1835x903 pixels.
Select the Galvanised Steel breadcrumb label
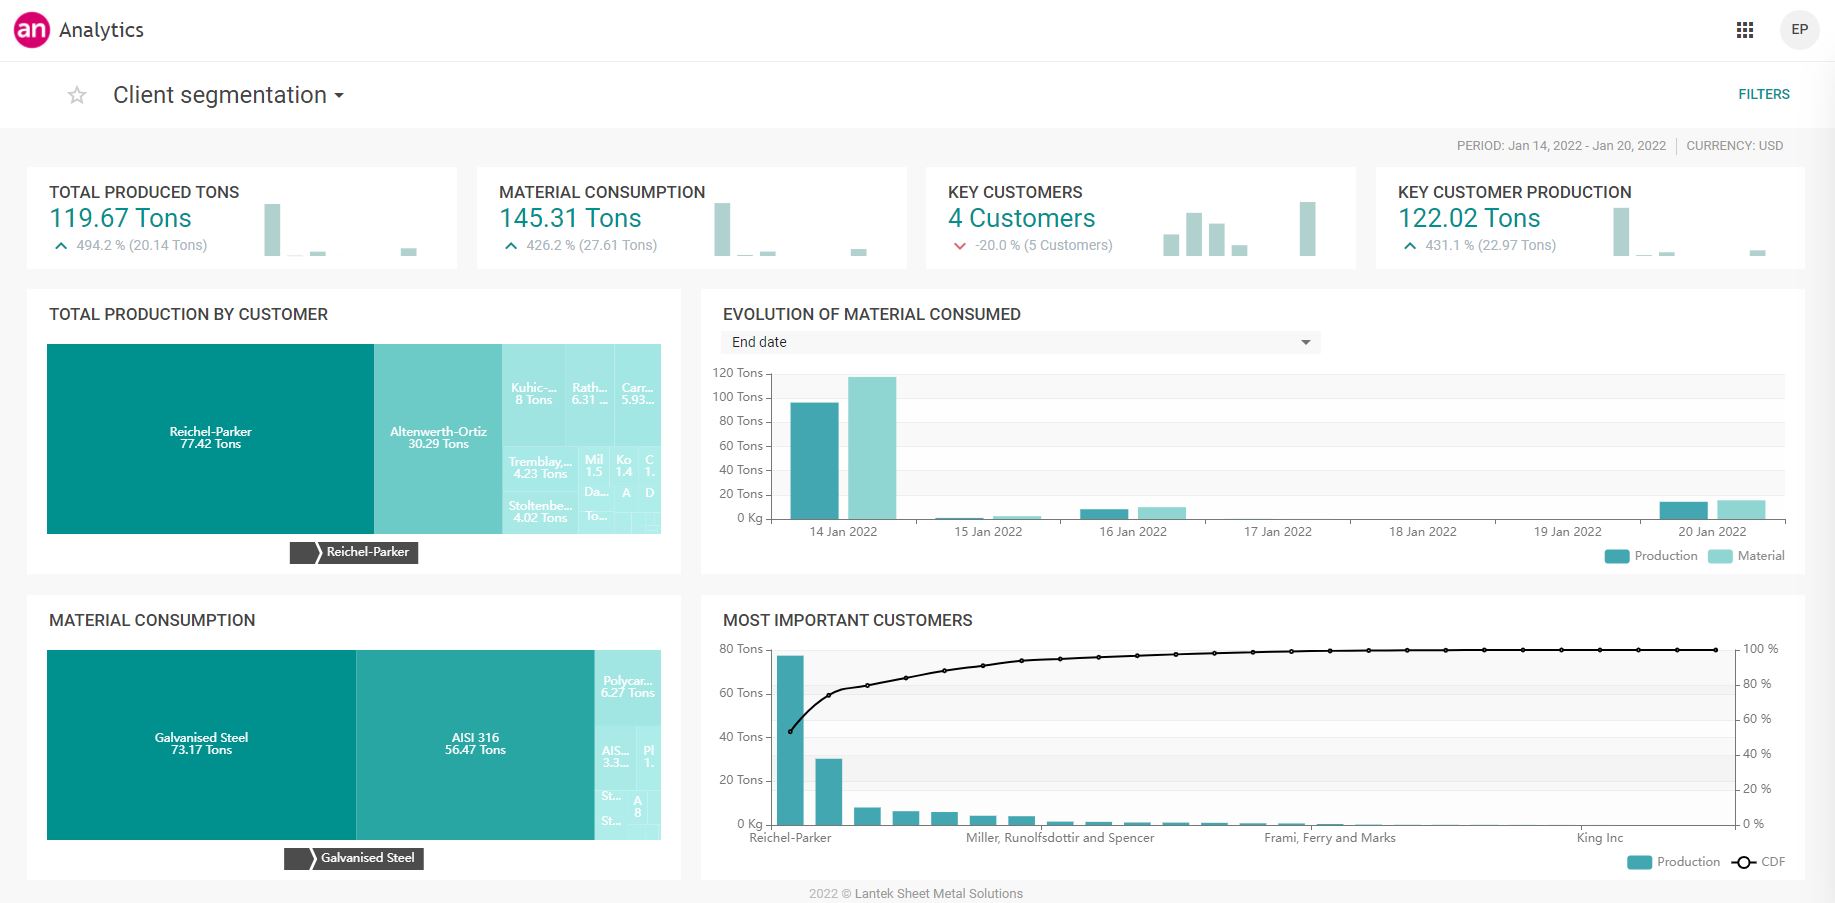(x=367, y=858)
